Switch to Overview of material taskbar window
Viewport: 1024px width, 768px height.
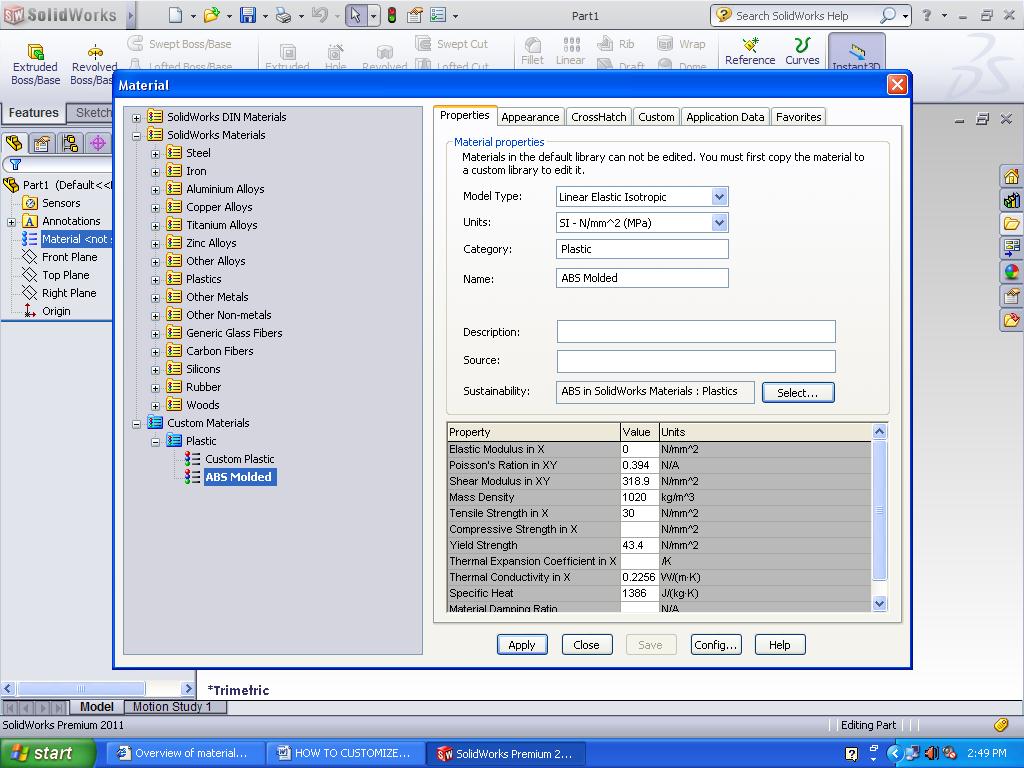click(185, 753)
